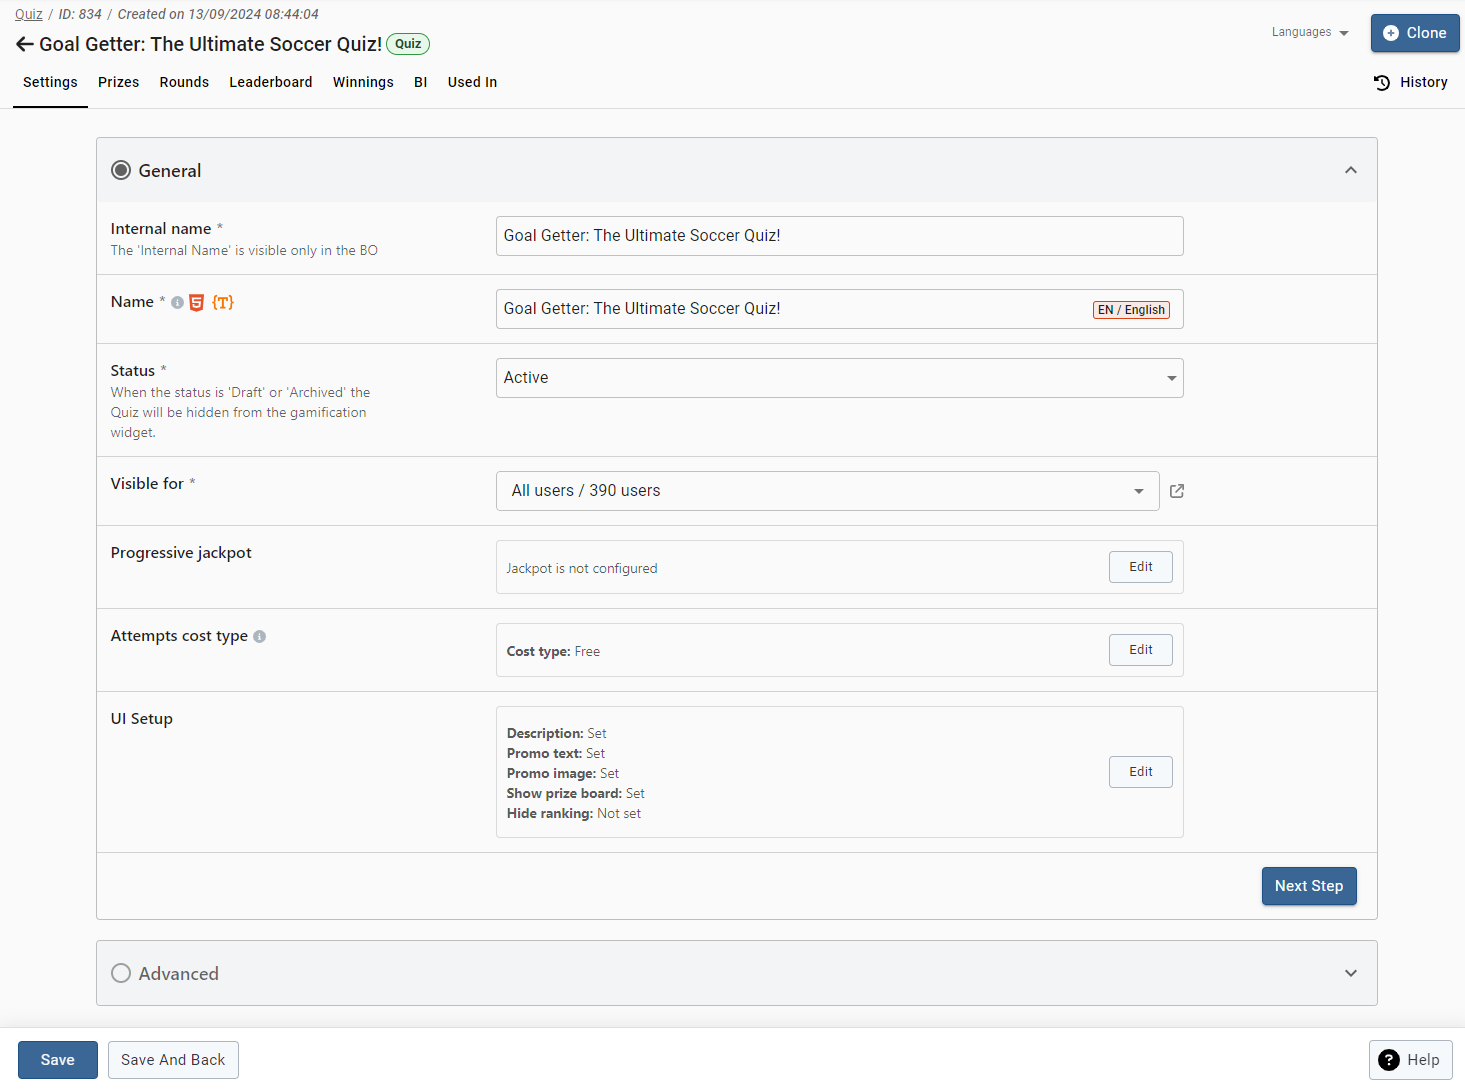The height and width of the screenshot is (1089, 1465).
Task: Select the General section radio button
Action: 121,171
